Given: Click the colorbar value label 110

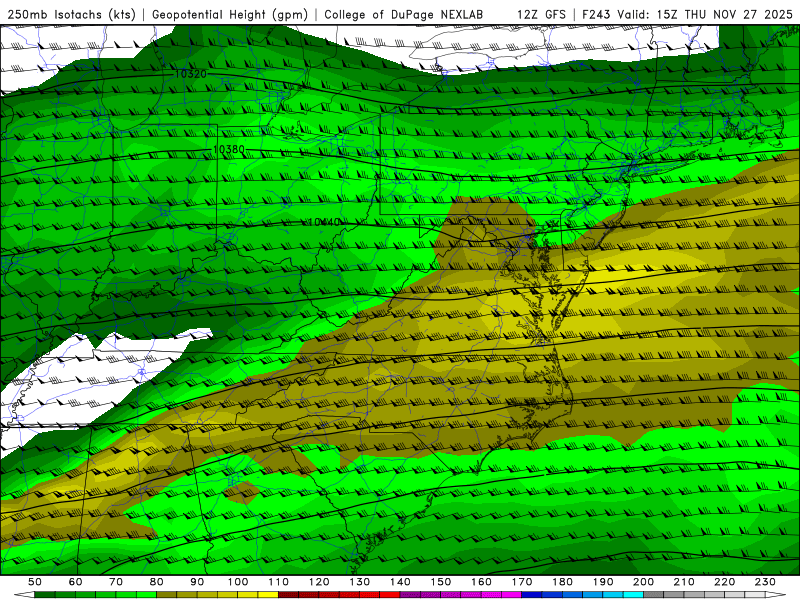Looking at the screenshot, I should pyautogui.click(x=279, y=582).
